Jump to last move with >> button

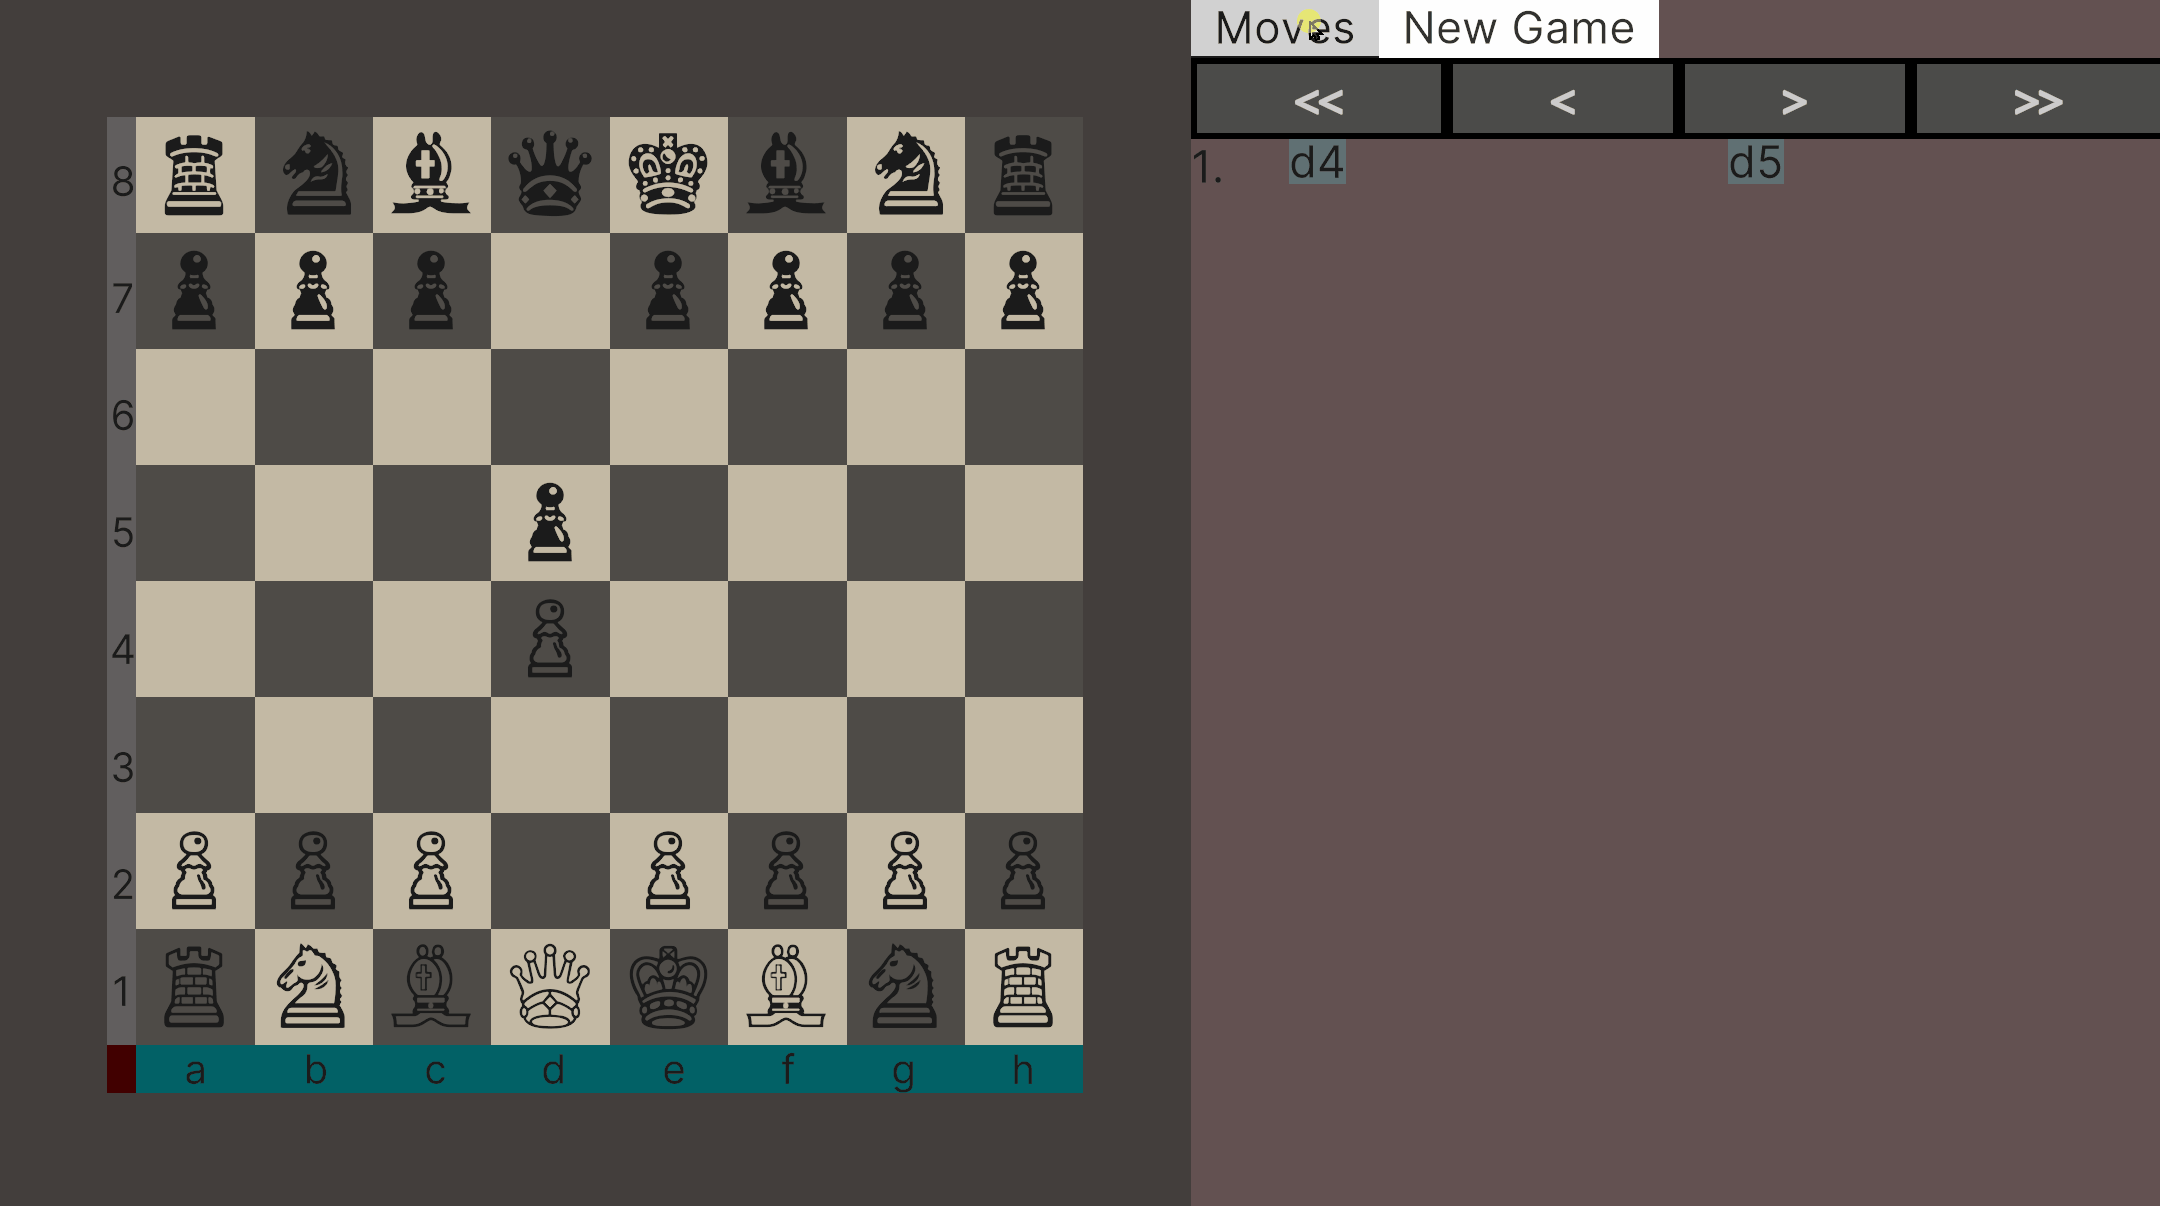coord(2037,100)
